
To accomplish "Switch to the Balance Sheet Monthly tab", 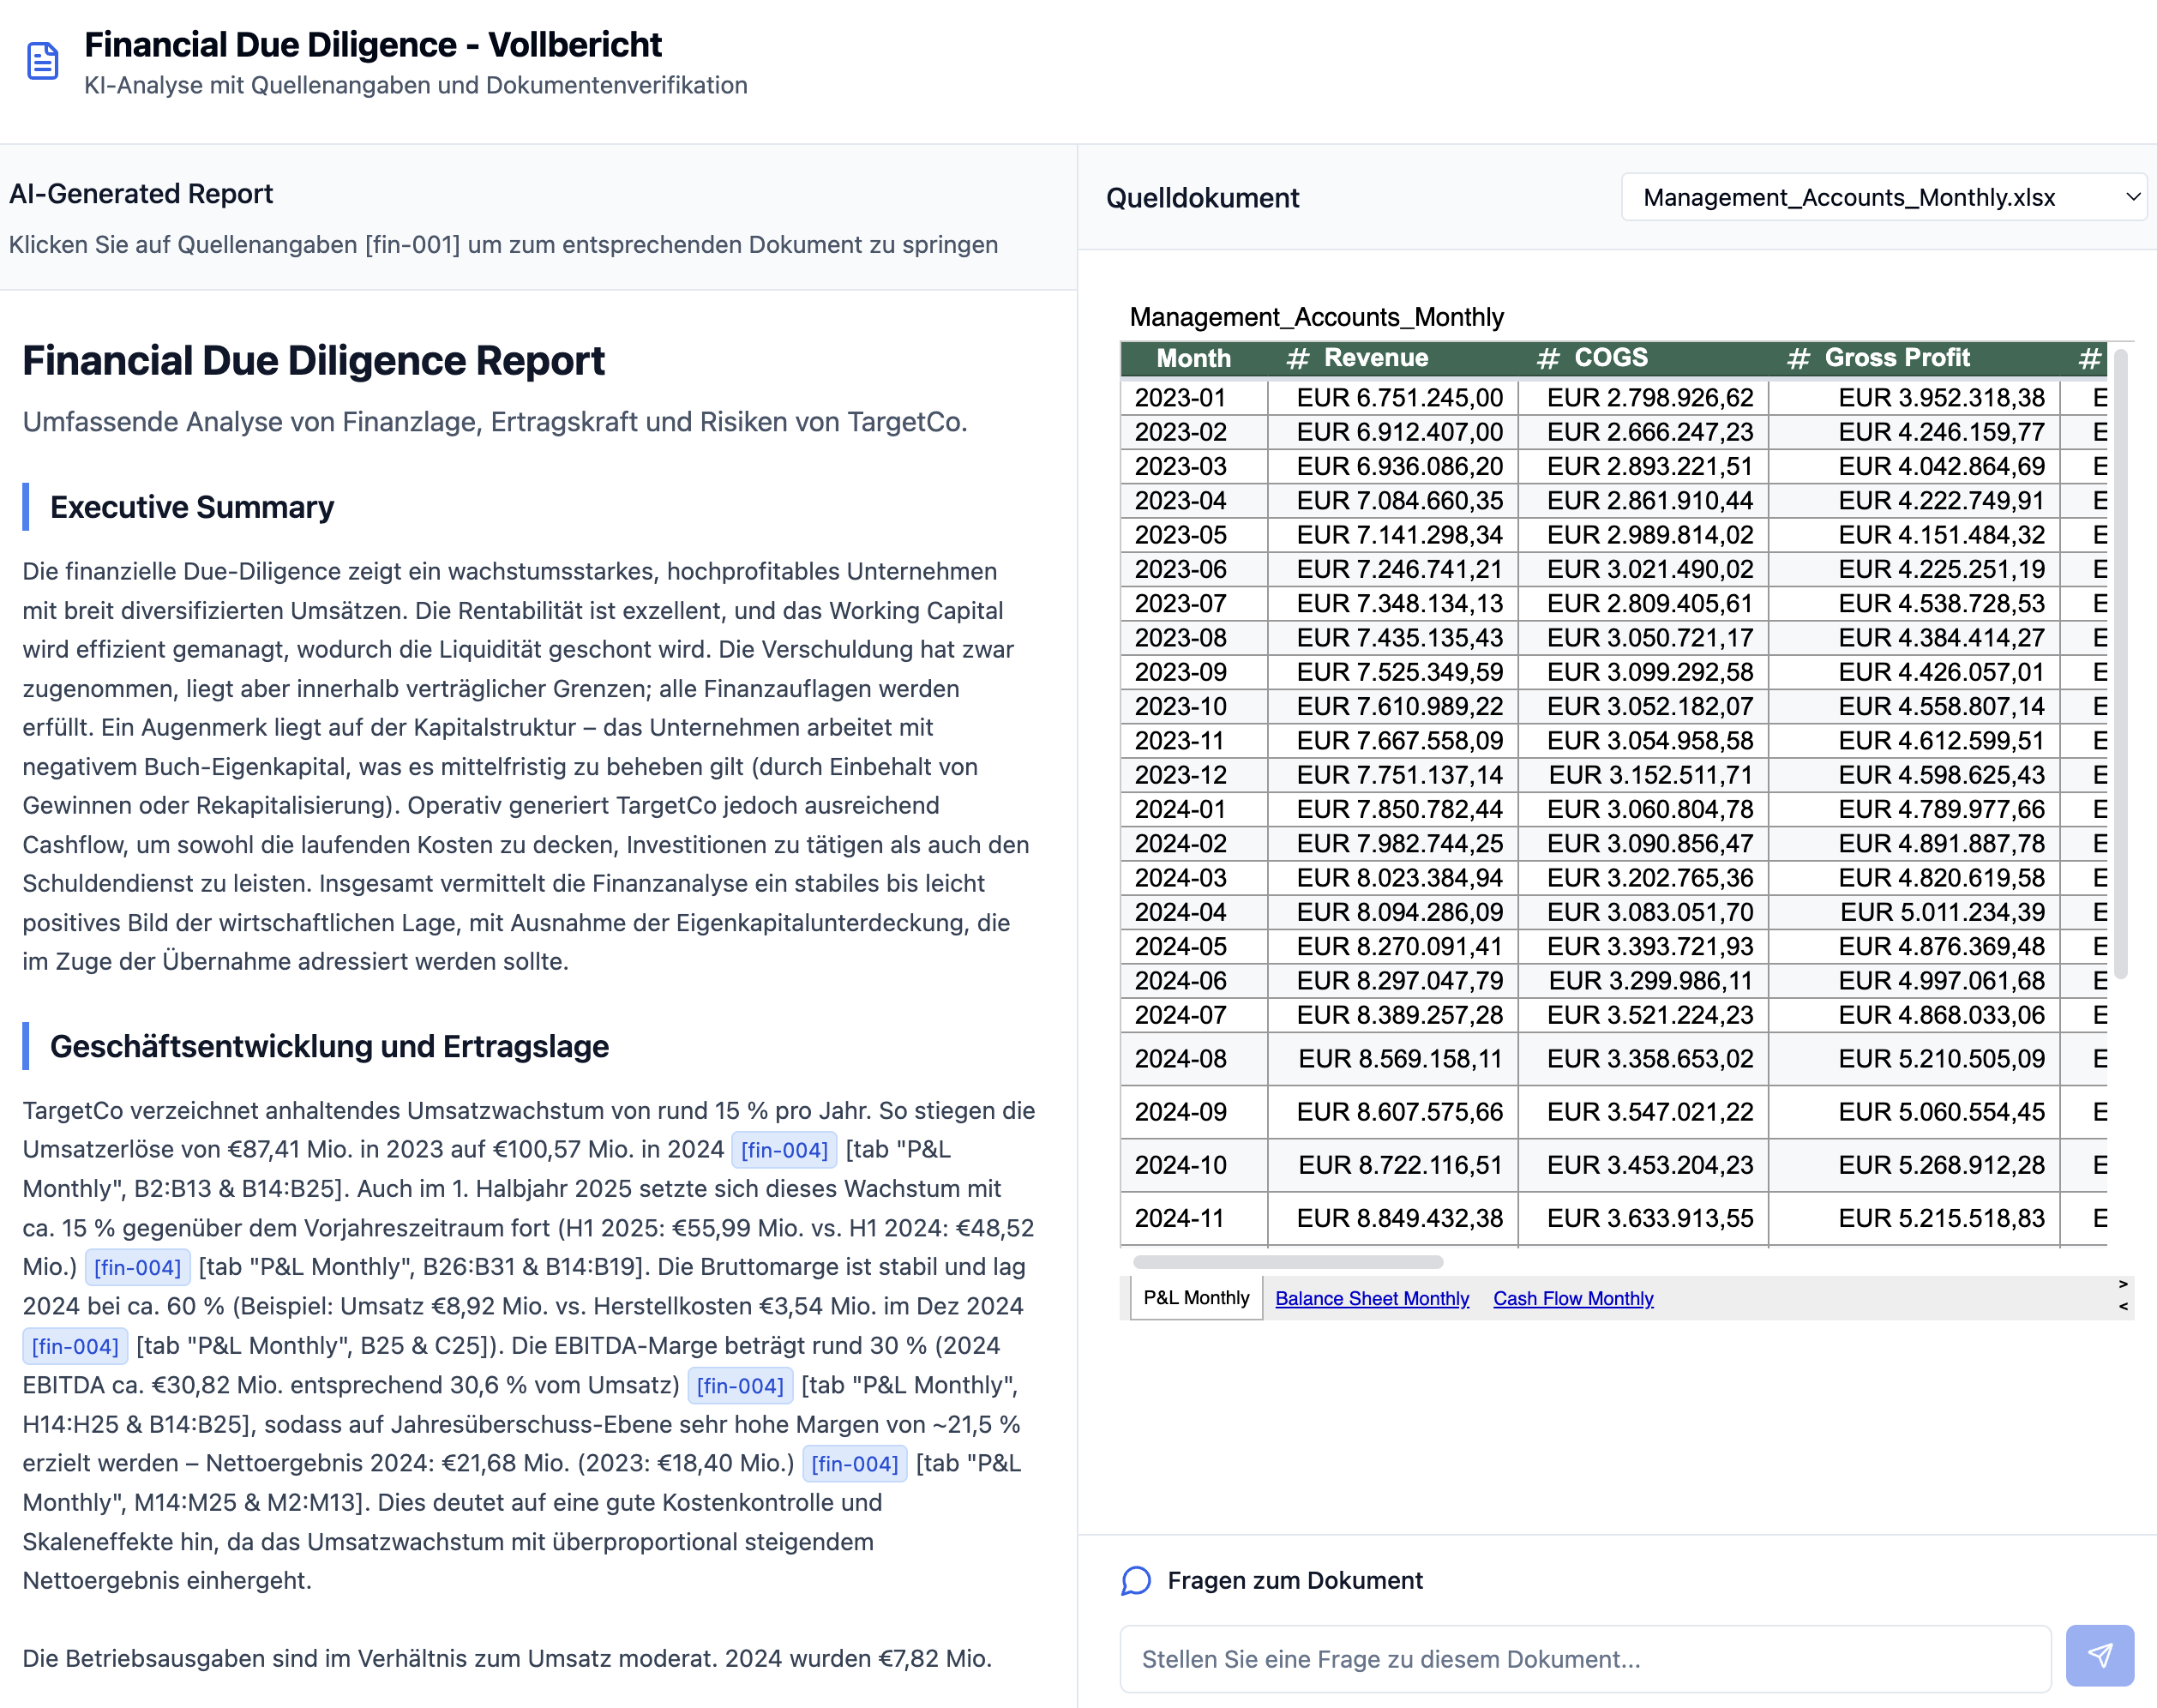I will pos(1371,1298).
